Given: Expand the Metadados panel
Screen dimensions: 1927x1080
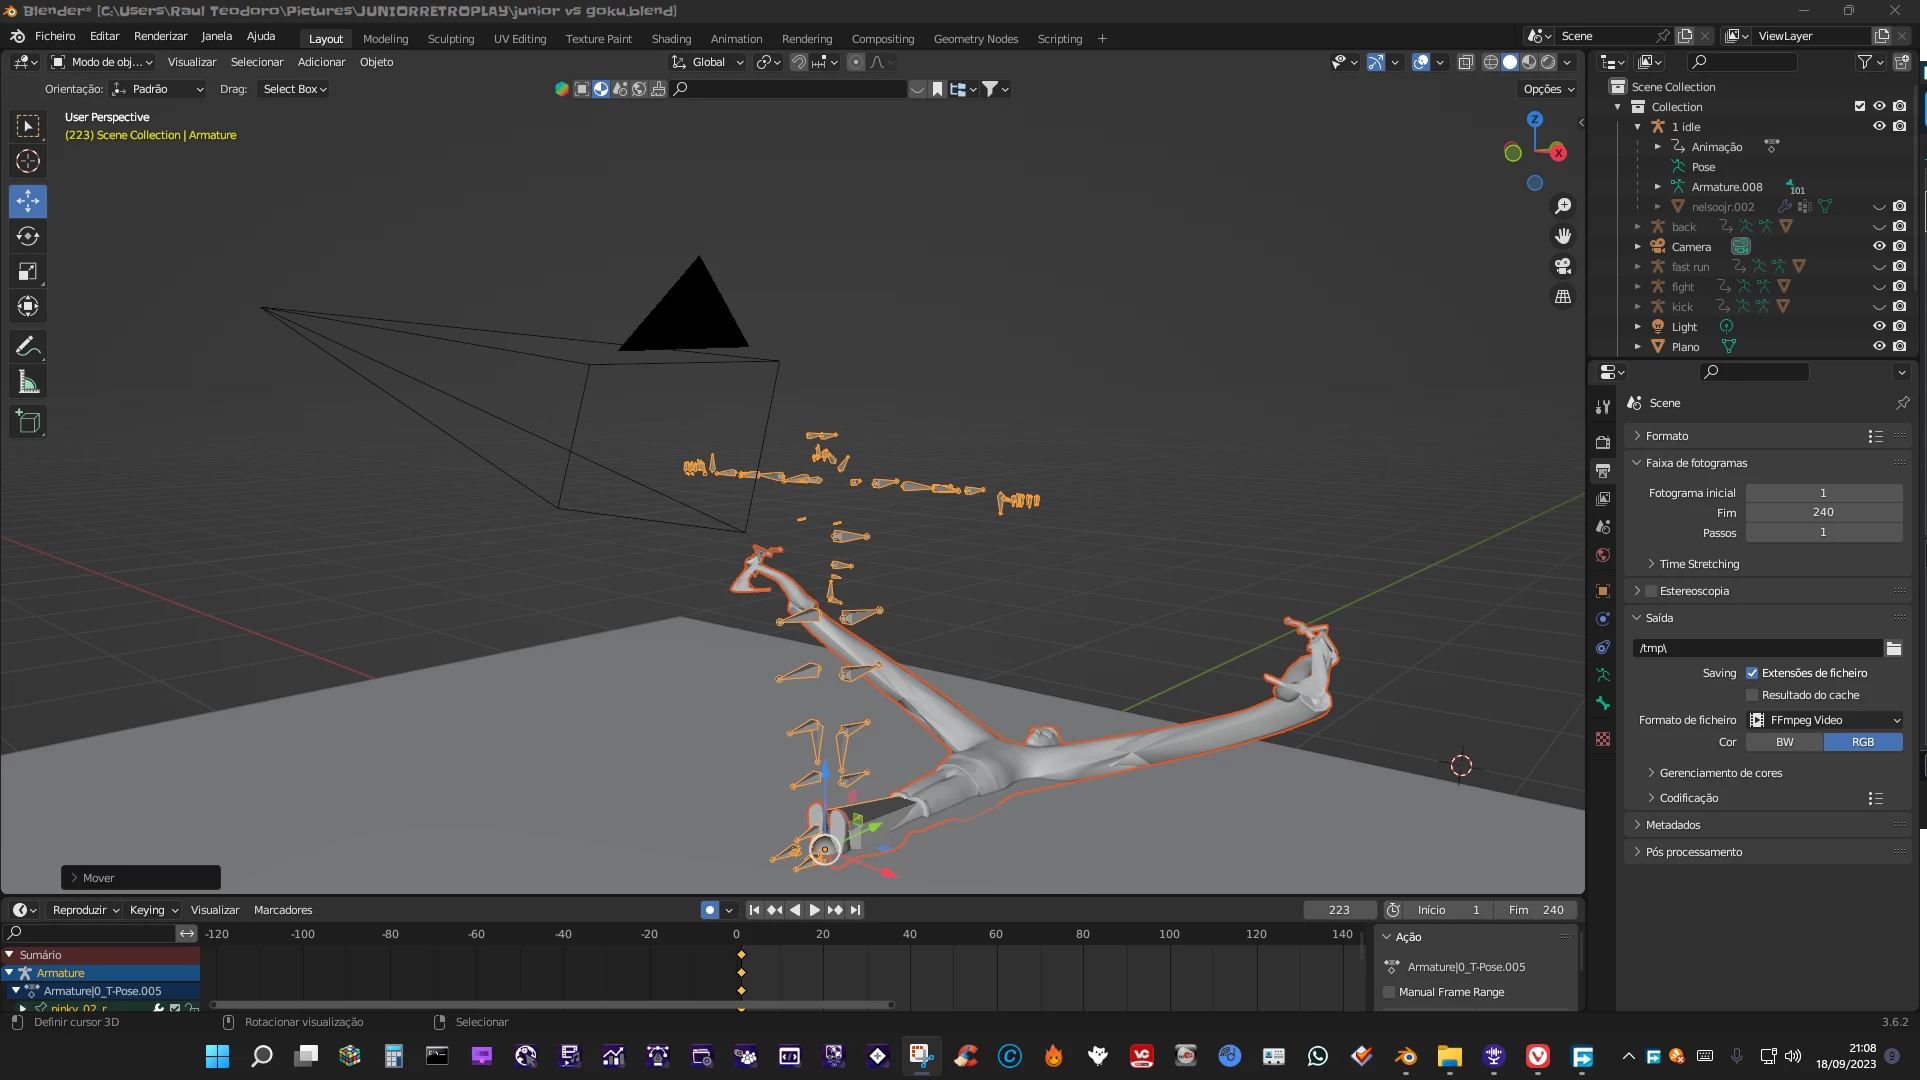Looking at the screenshot, I should 1672,825.
